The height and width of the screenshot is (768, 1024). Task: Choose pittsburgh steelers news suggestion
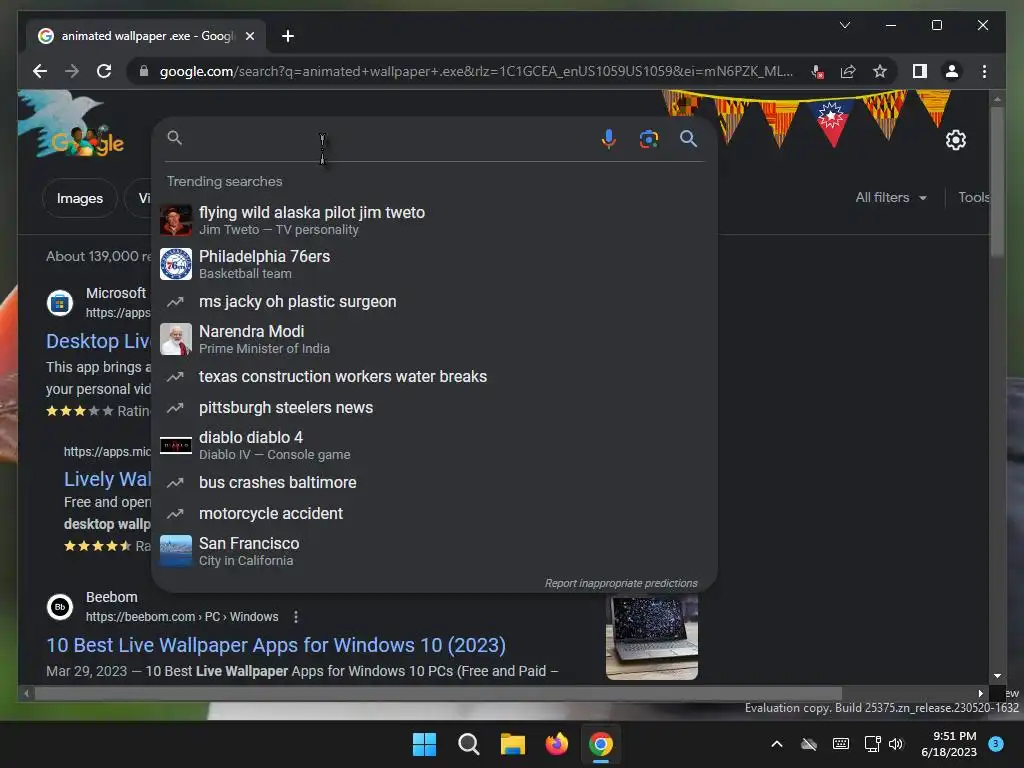click(x=434, y=408)
